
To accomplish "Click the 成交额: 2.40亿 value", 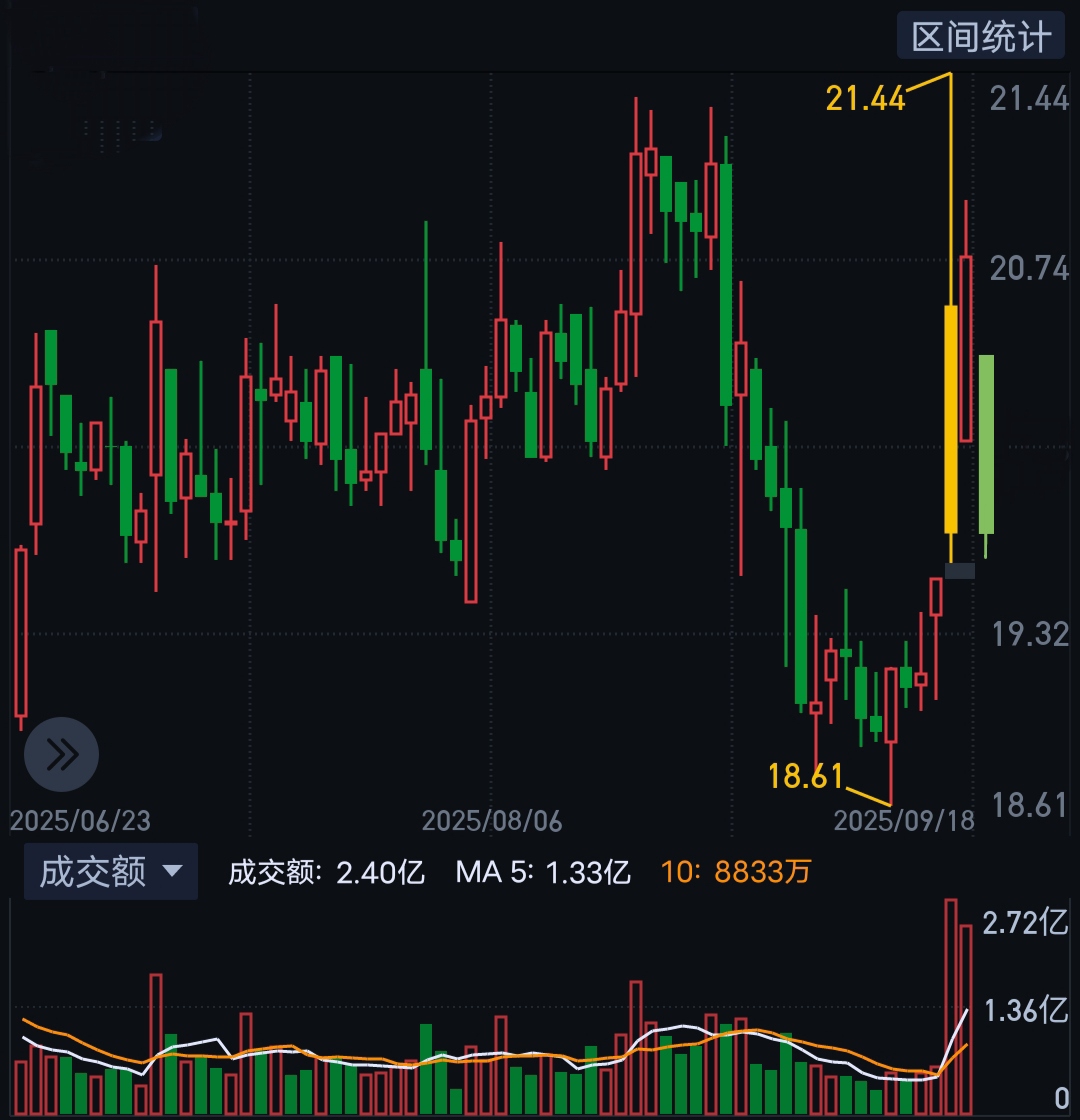I will [326, 872].
